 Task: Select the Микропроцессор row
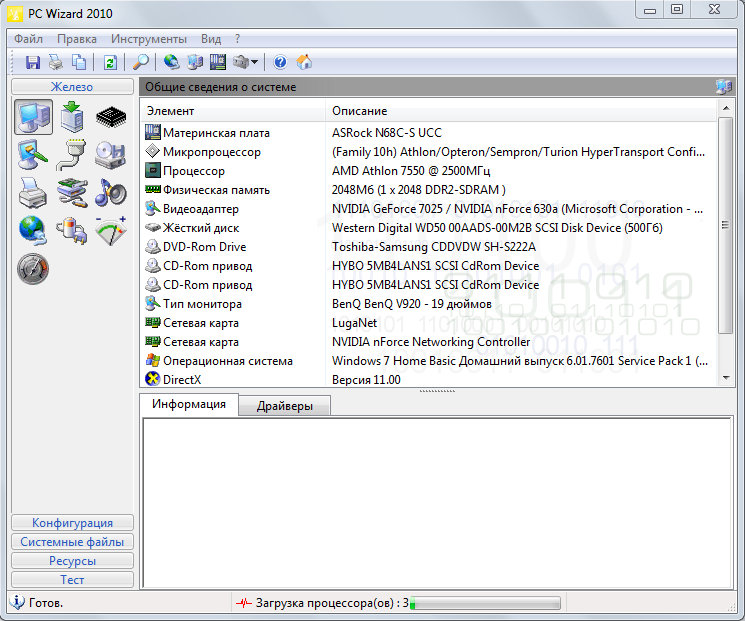point(428,152)
